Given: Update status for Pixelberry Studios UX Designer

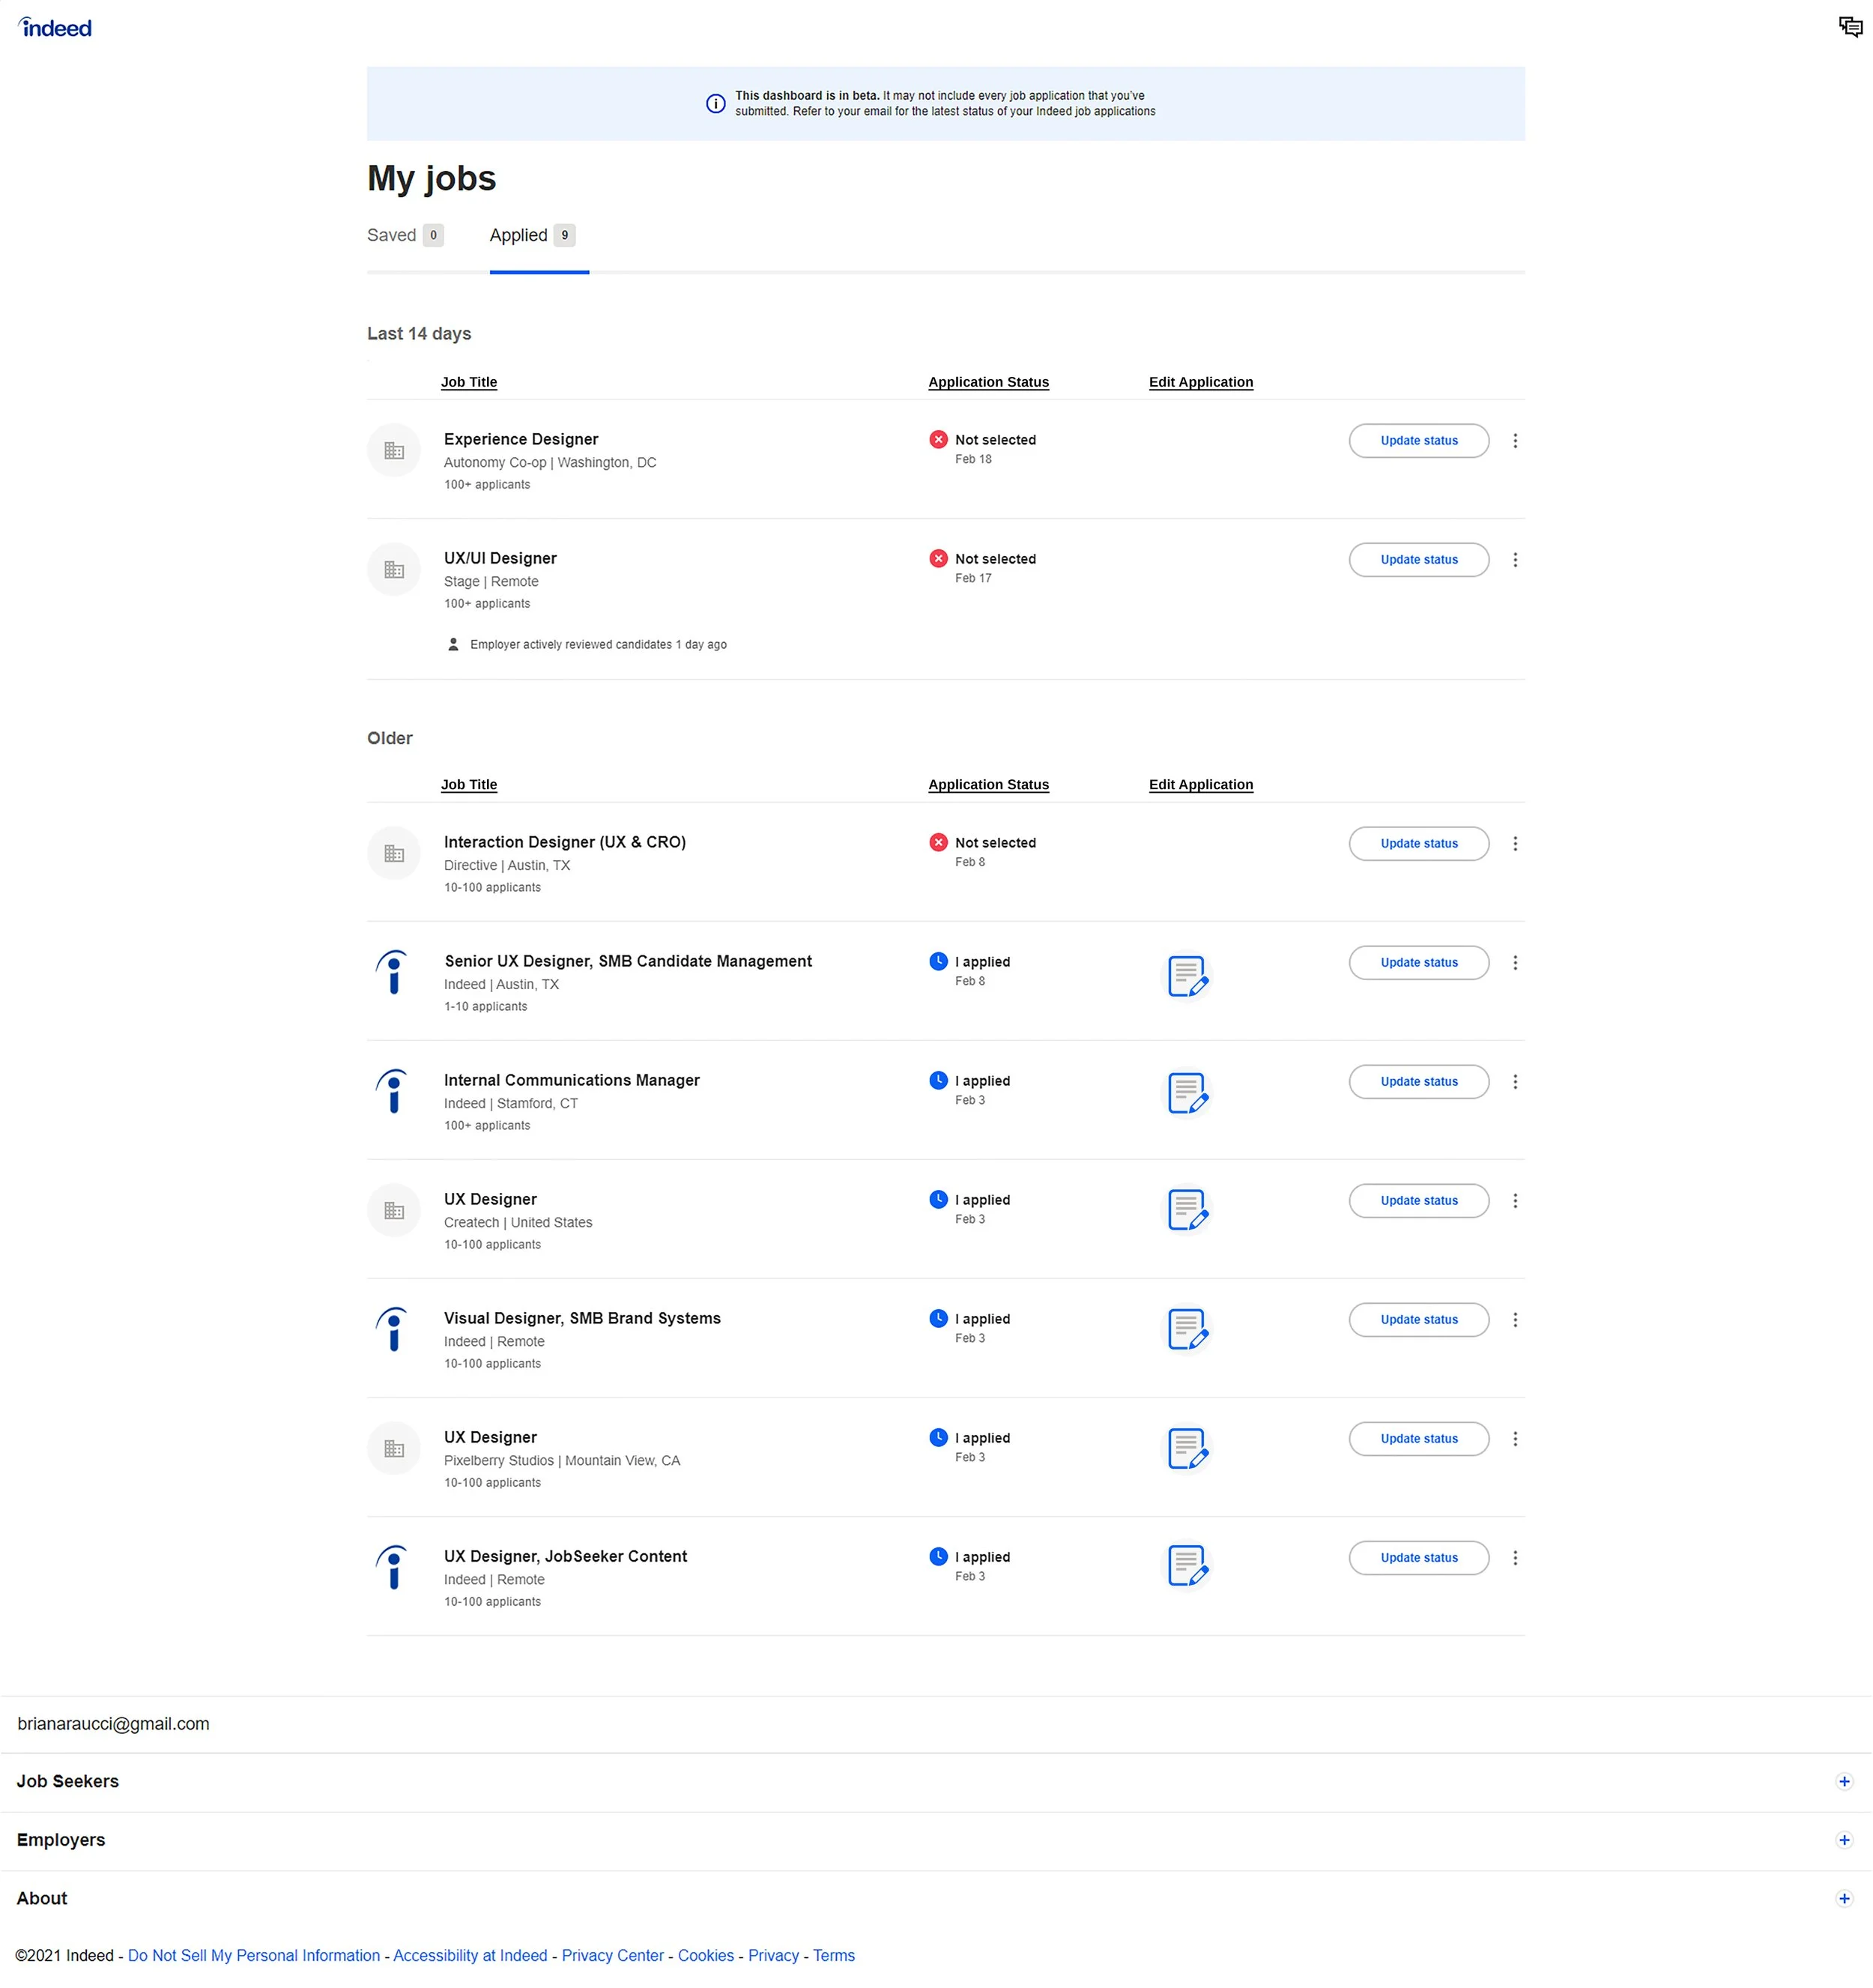Looking at the screenshot, I should 1419,1439.
